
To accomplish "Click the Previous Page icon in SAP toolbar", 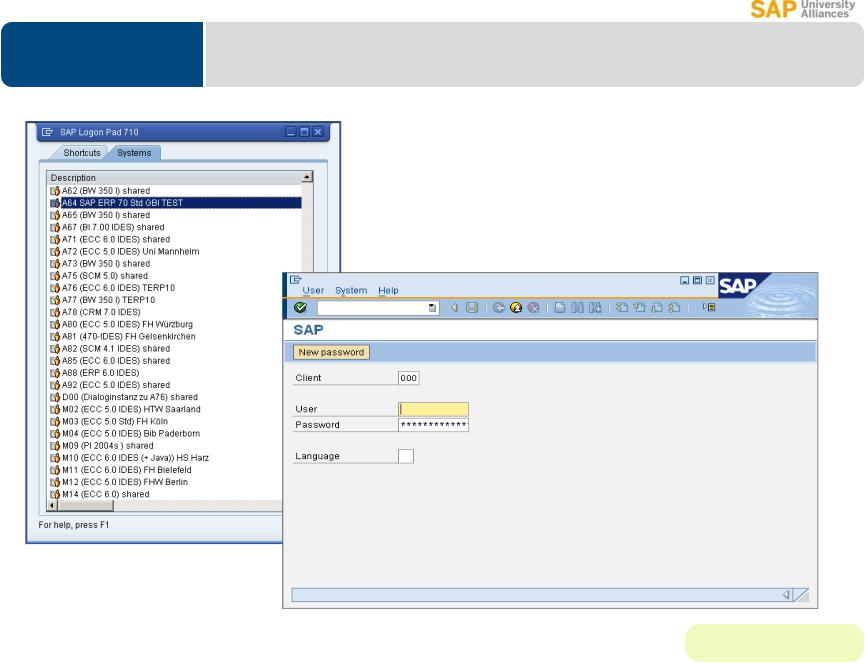I will pos(639,307).
